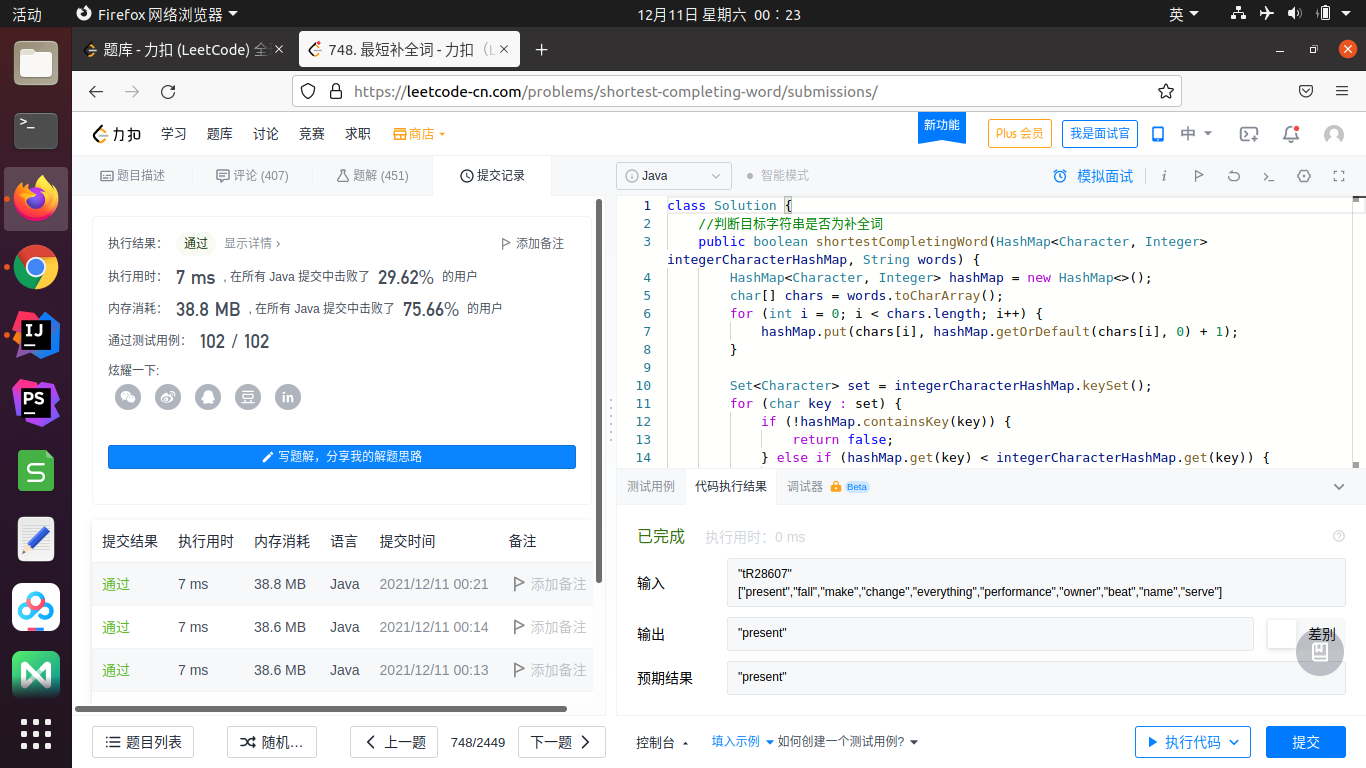Open Firefox hamburger menu
The width and height of the screenshot is (1366, 768).
(1342, 91)
